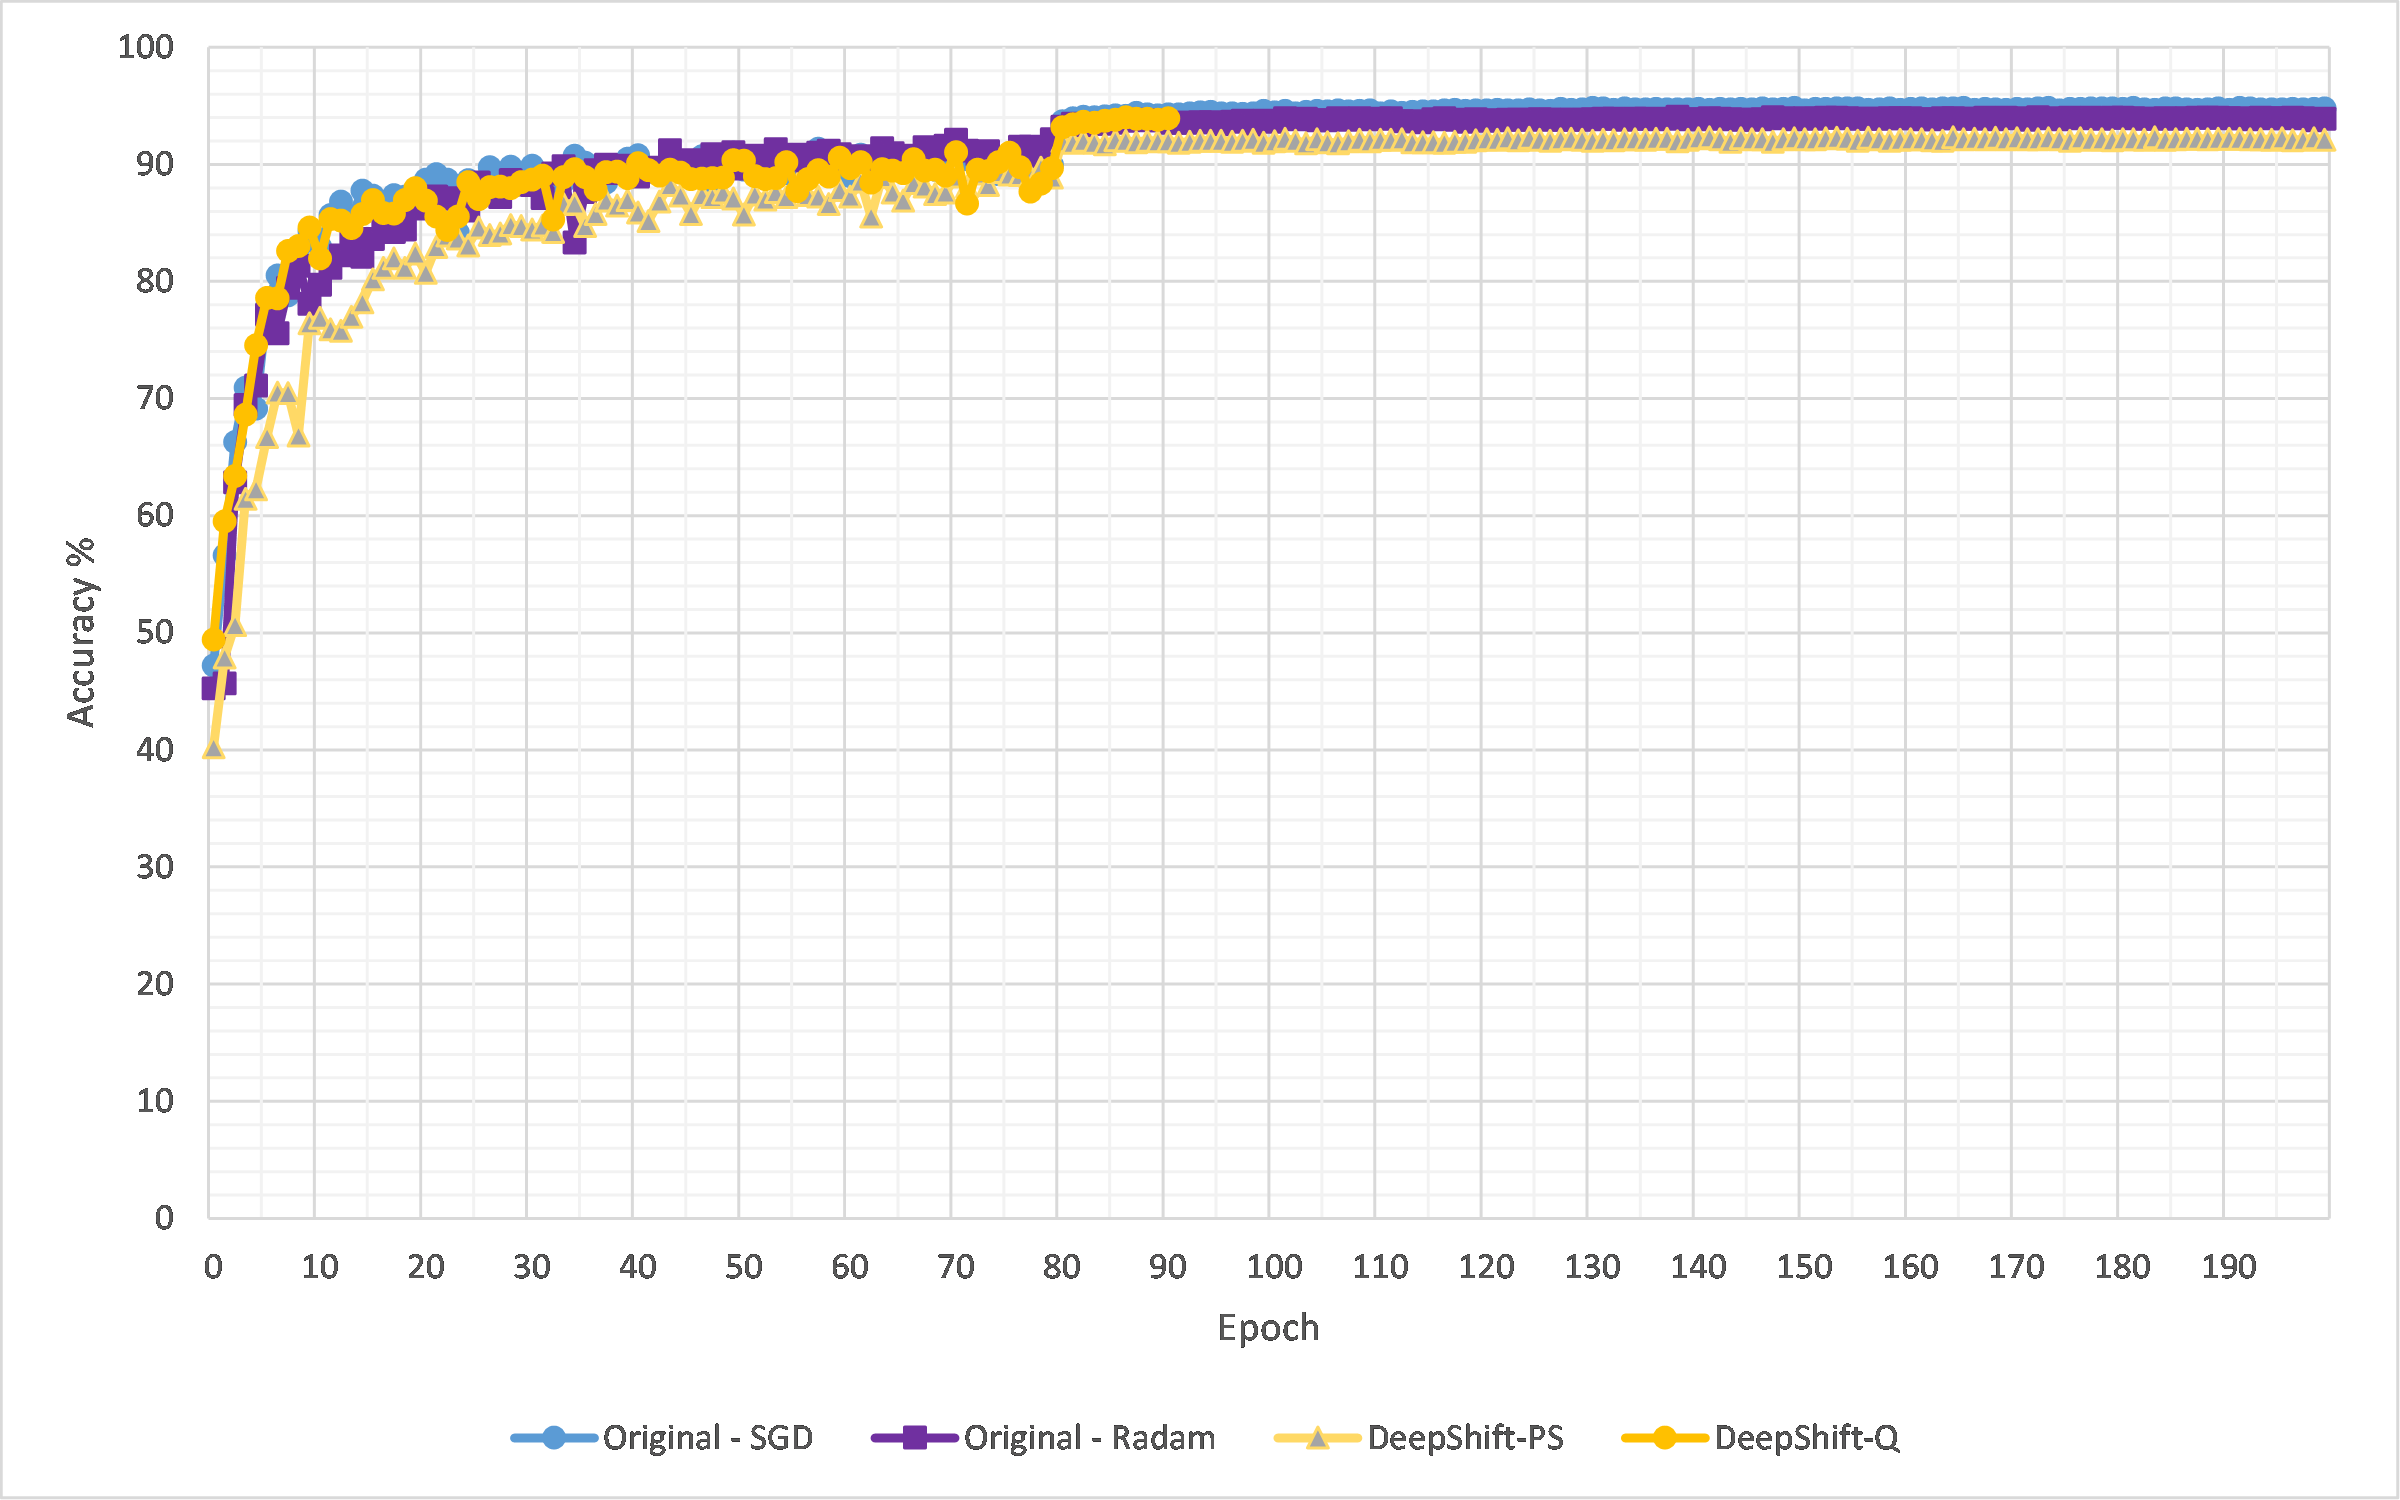Image resolution: width=2400 pixels, height=1500 pixels.
Task: Click the orange circle legend marker for DeepShift-Q
Action: point(1664,1438)
